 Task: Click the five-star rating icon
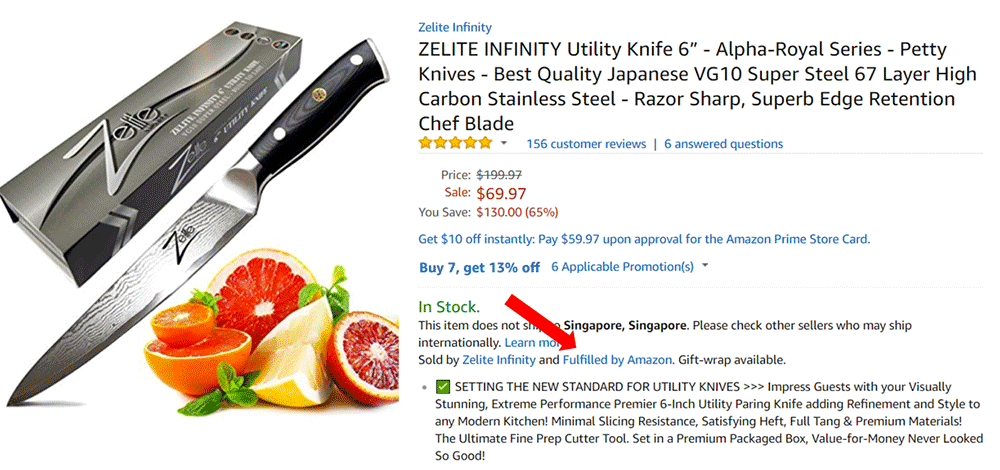[x=455, y=144]
